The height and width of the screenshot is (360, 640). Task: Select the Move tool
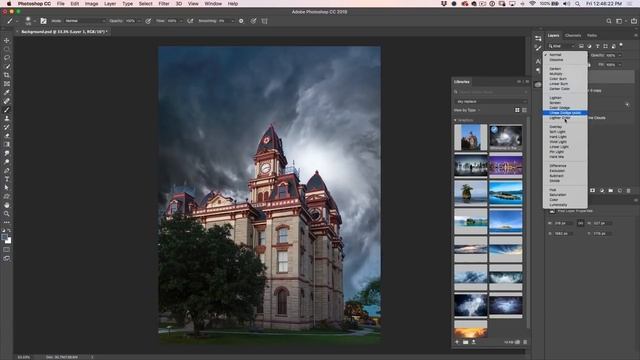tap(7, 40)
